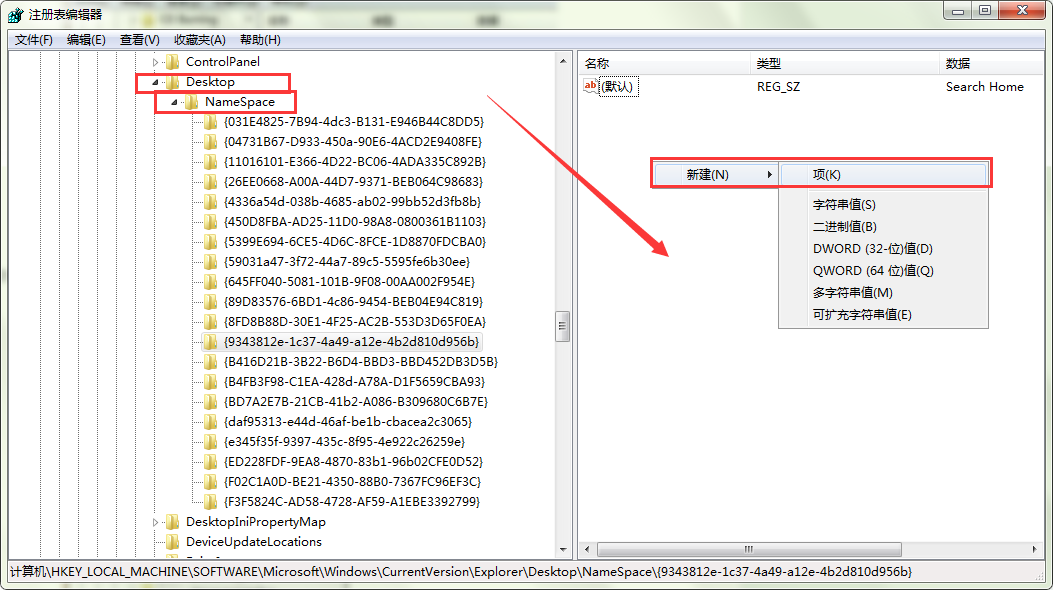Click the REG_SZ string value icon

pyautogui.click(x=590, y=87)
